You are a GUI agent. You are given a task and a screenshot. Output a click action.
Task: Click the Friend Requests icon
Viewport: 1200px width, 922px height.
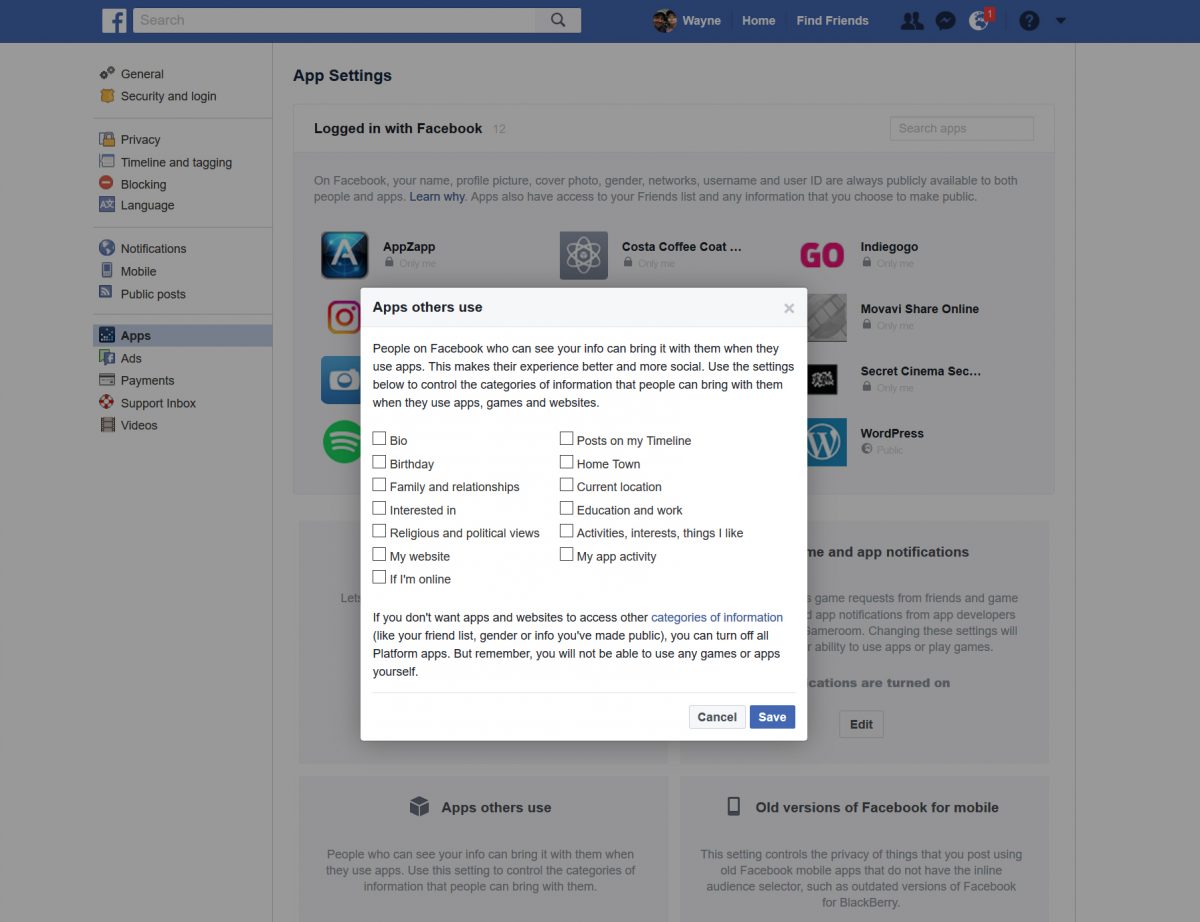click(911, 20)
